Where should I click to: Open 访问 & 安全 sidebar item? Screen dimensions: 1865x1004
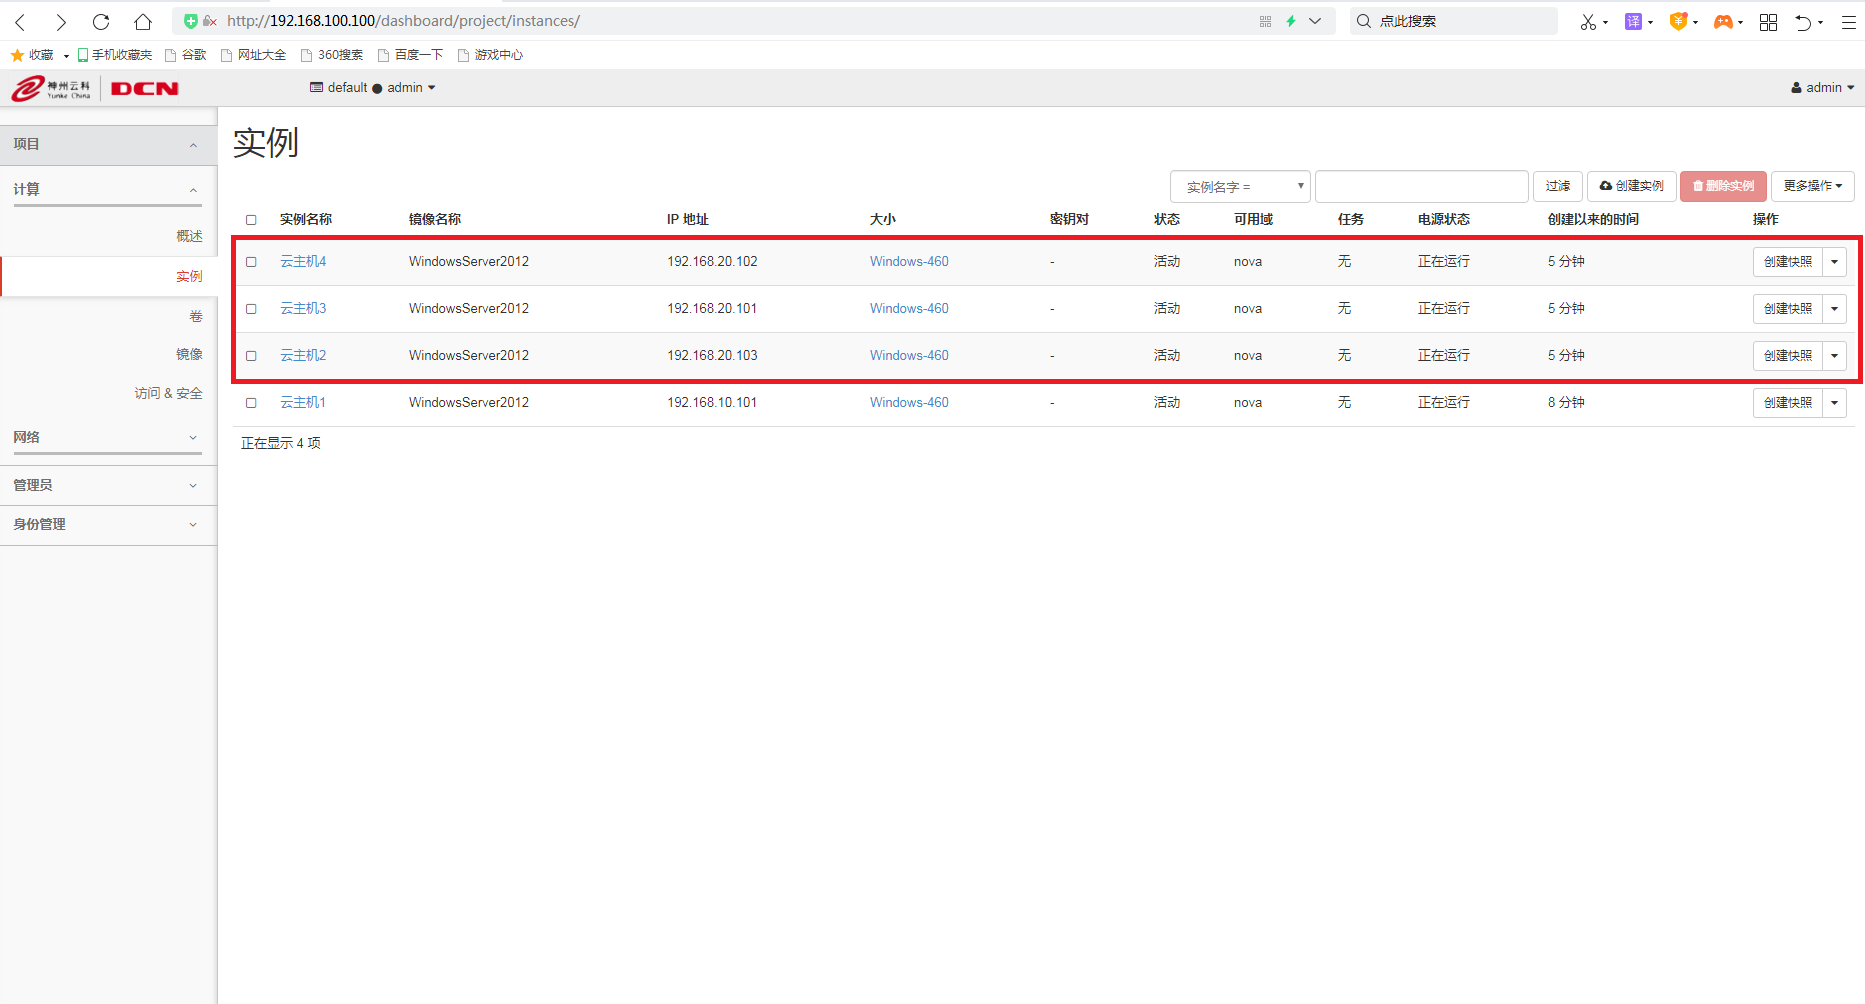[x=168, y=394]
